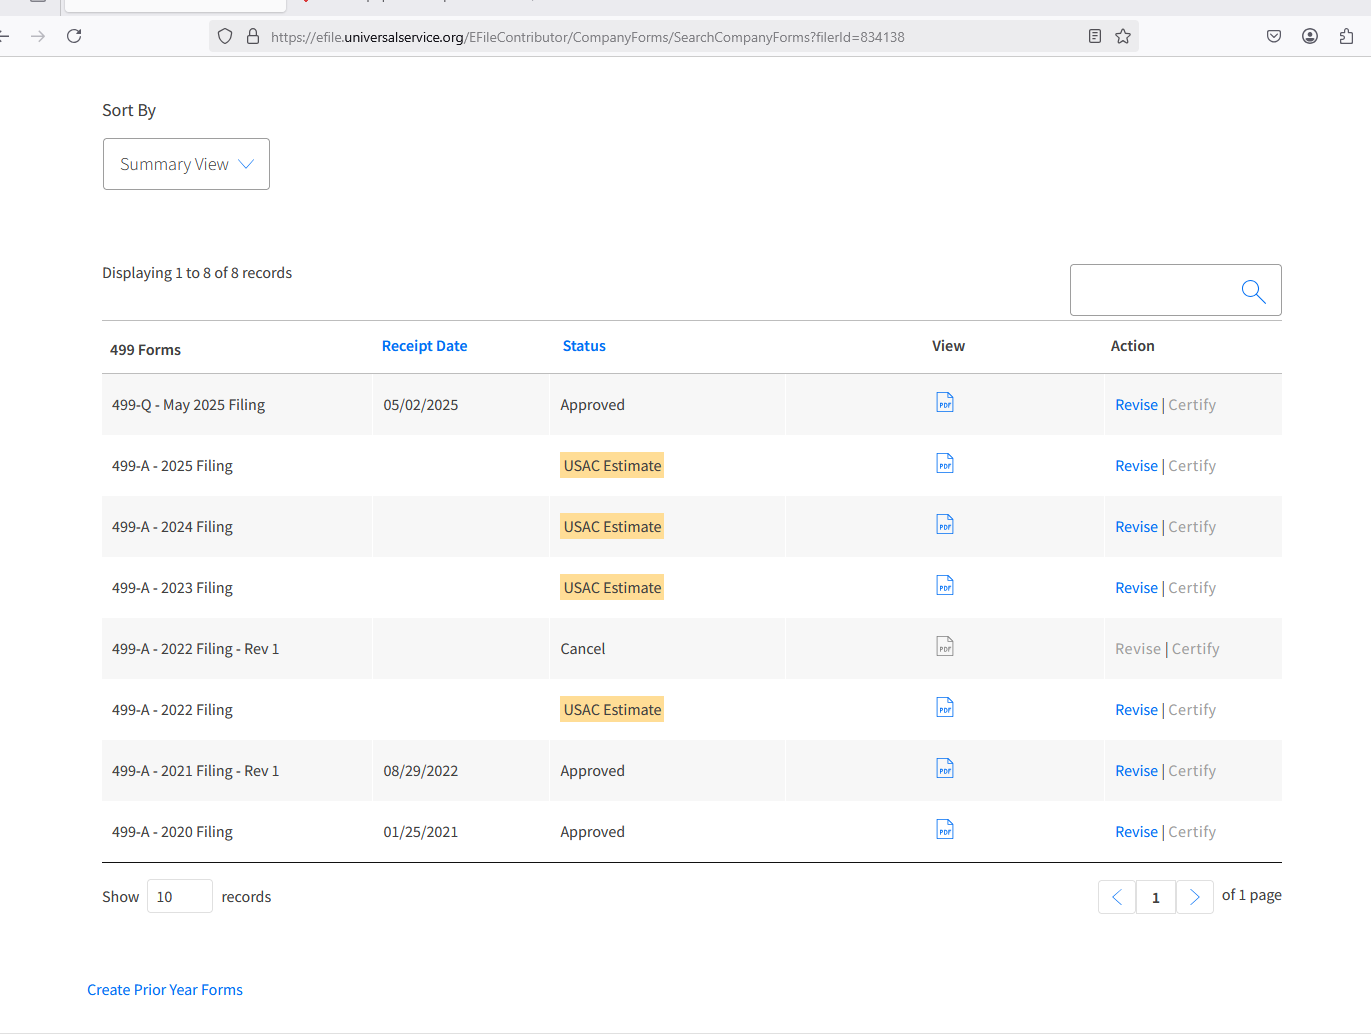Bookmark this page with the star icon
This screenshot has height=1034, width=1371.
[x=1123, y=37]
